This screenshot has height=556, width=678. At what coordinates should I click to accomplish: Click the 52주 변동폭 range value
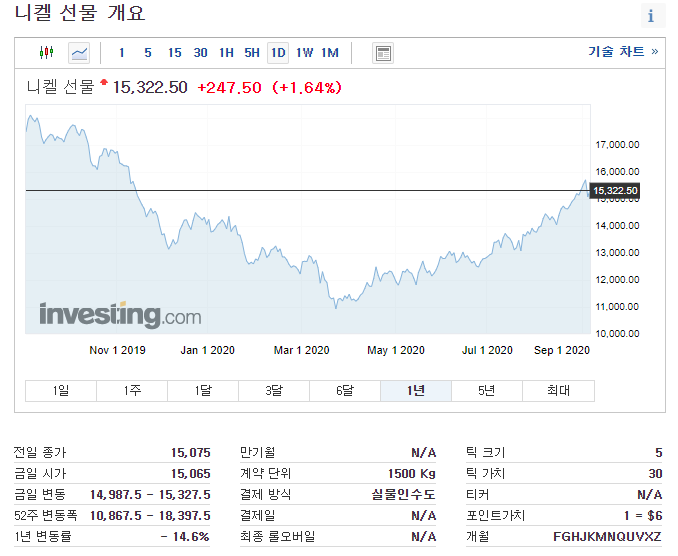tap(150, 516)
